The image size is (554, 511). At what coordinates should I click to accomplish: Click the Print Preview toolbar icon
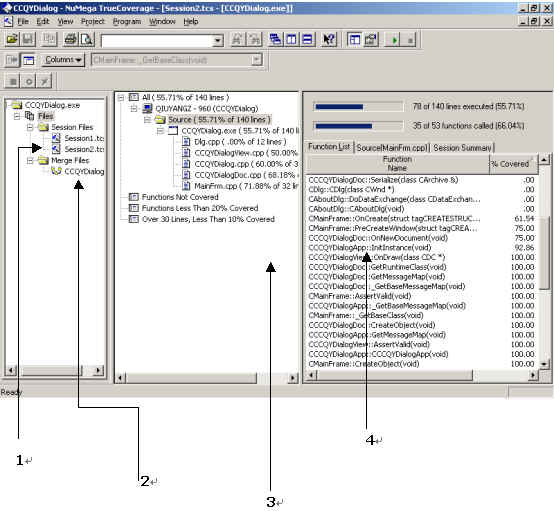coord(87,39)
